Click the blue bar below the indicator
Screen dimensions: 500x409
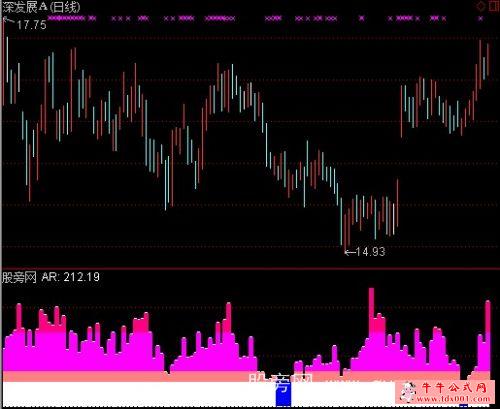point(283,394)
